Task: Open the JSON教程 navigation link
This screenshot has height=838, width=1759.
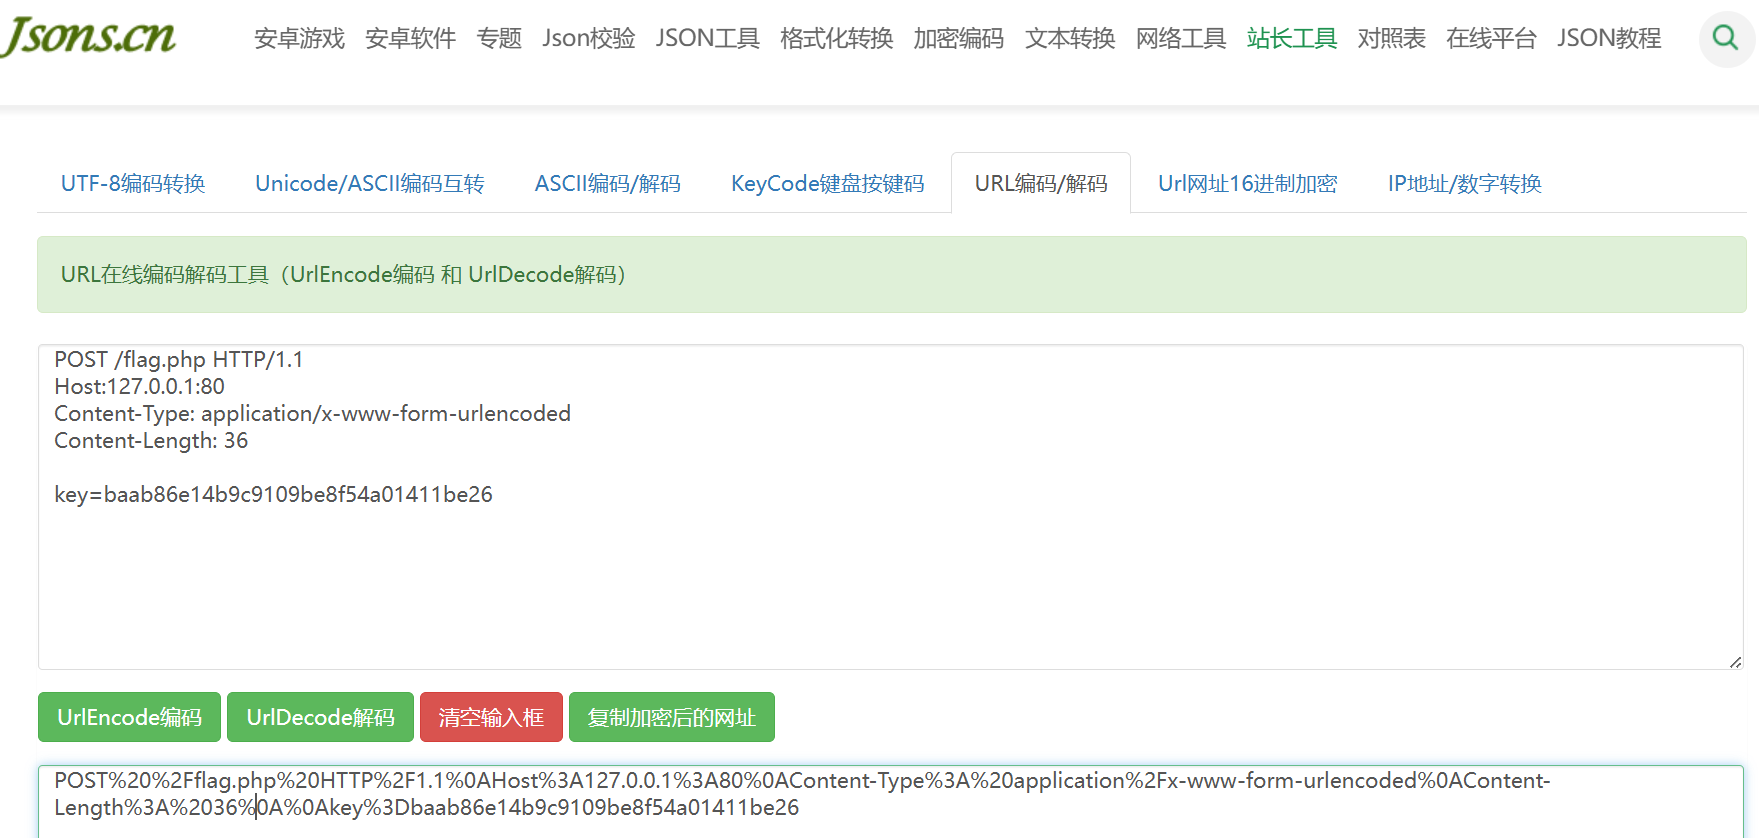Action: (1608, 39)
